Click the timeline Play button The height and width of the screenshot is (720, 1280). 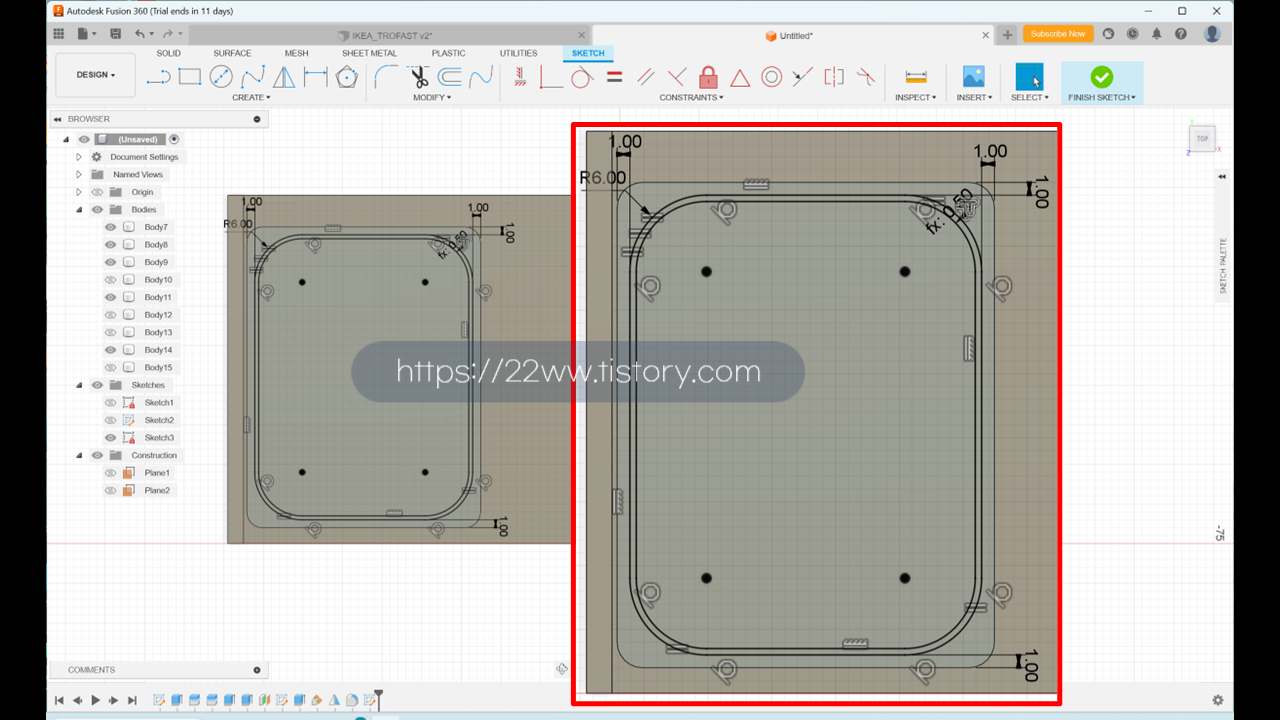click(x=96, y=700)
